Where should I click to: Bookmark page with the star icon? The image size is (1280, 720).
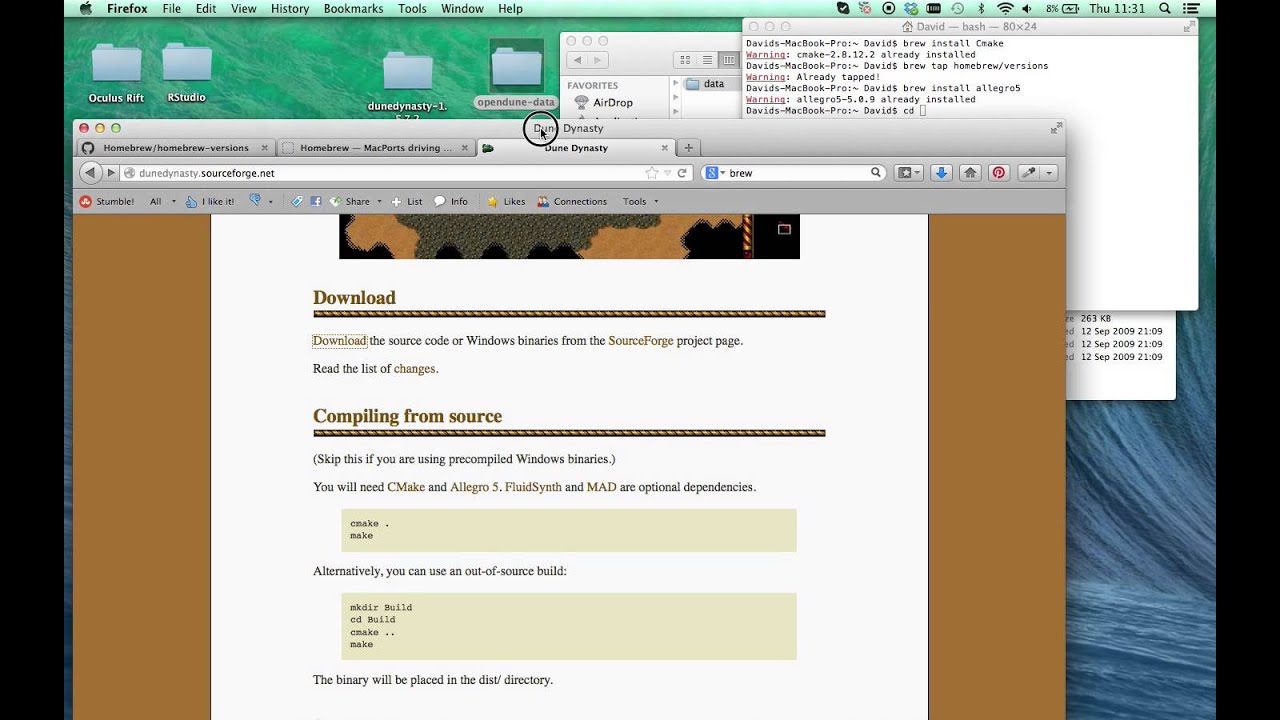[651, 173]
